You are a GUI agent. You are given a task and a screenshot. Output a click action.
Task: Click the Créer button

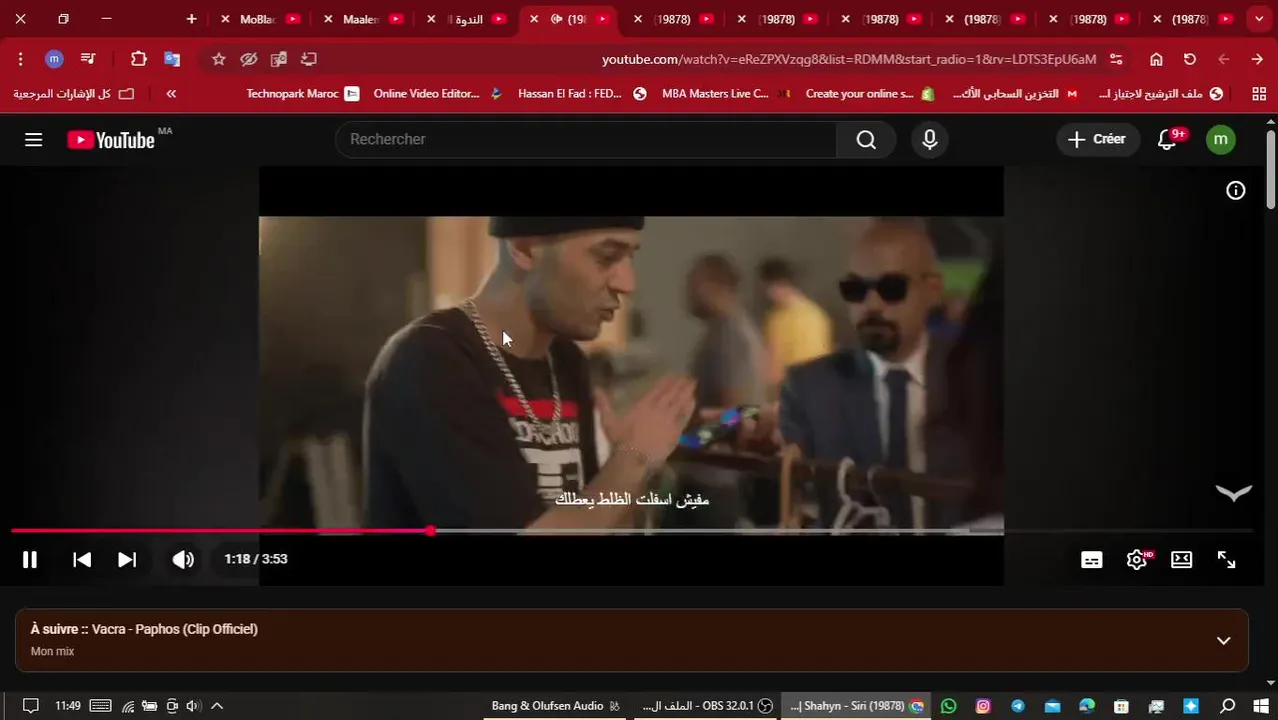tap(1097, 140)
